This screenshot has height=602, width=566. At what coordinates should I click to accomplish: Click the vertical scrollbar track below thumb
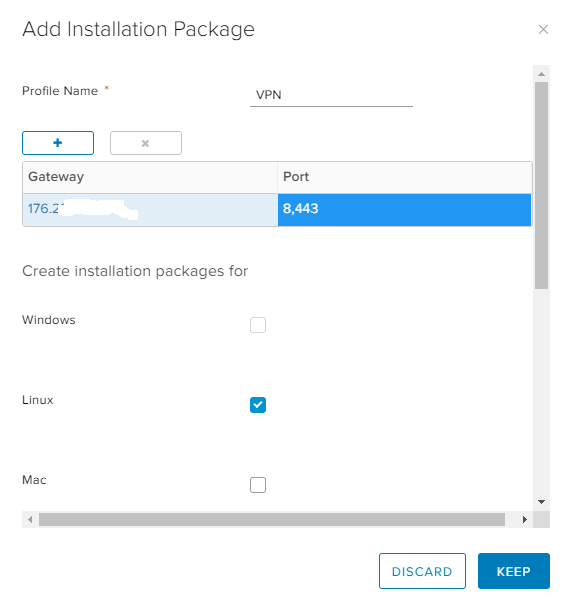[x=541, y=392]
